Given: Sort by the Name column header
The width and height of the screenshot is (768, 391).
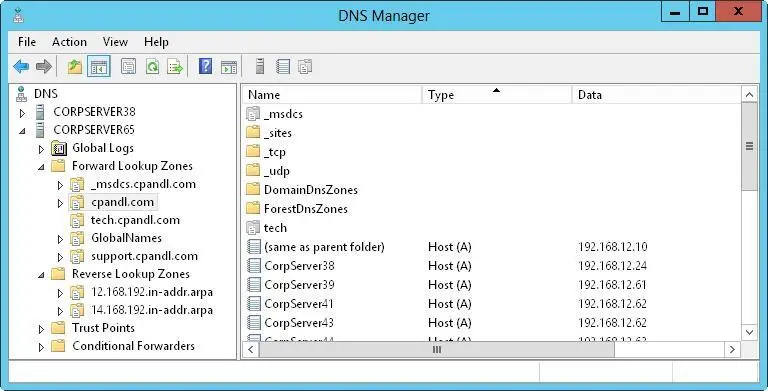Looking at the screenshot, I should pos(332,95).
